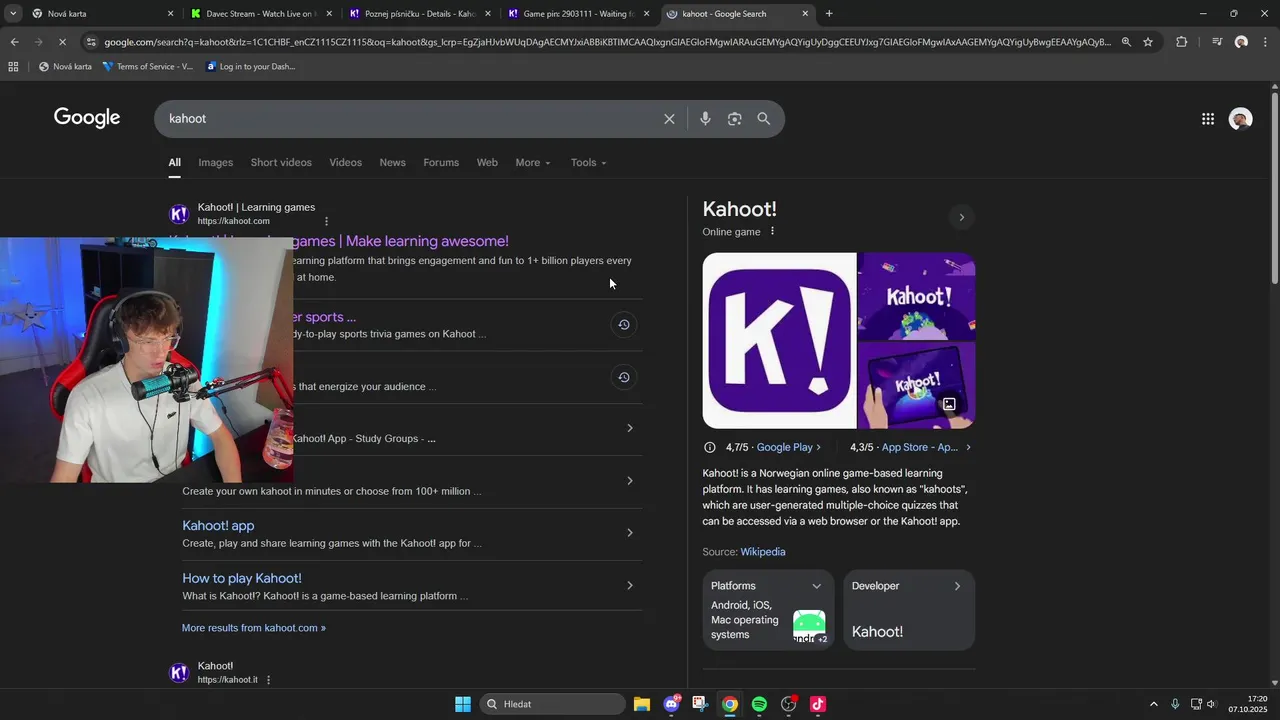Expand the Kahoot! knowledge panel arrow

tap(962, 217)
